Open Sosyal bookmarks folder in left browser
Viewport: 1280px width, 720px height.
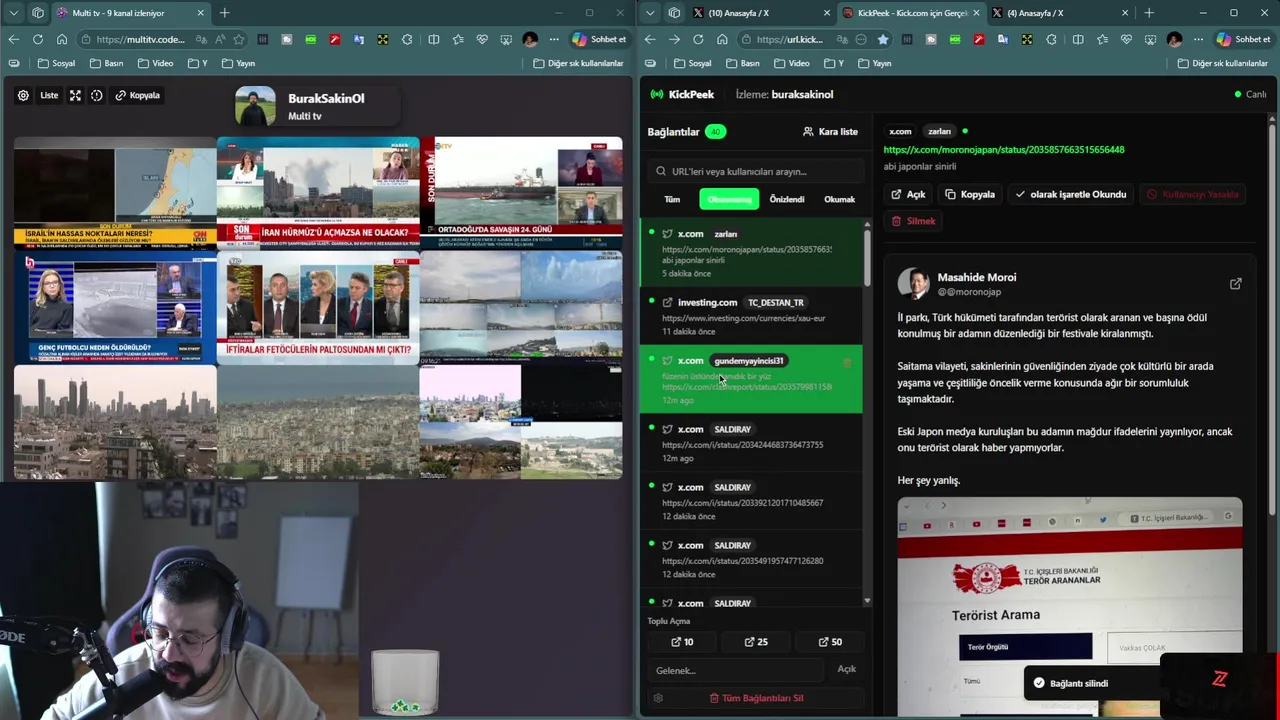(57, 63)
